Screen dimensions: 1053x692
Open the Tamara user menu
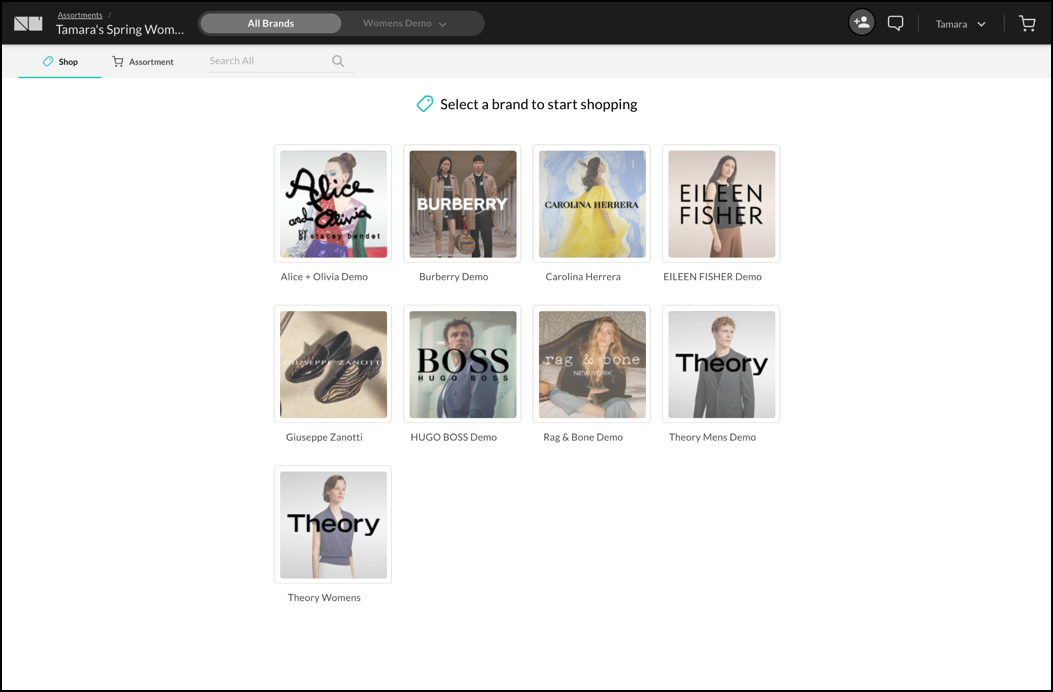[960, 24]
